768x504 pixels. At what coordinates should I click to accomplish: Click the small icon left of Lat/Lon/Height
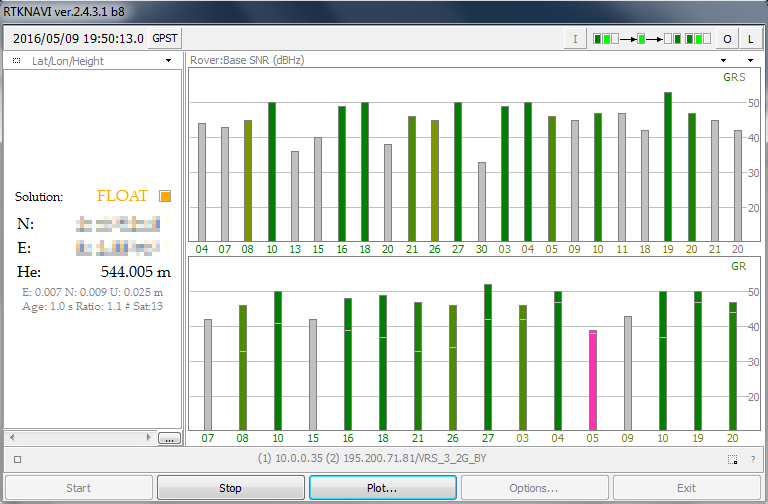pos(17,61)
